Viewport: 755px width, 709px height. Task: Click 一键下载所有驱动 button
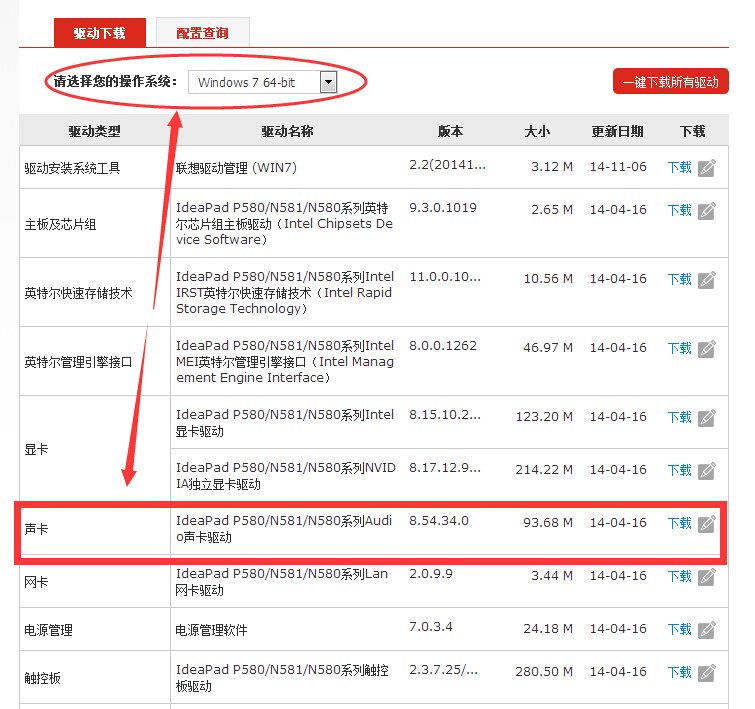[x=671, y=81]
